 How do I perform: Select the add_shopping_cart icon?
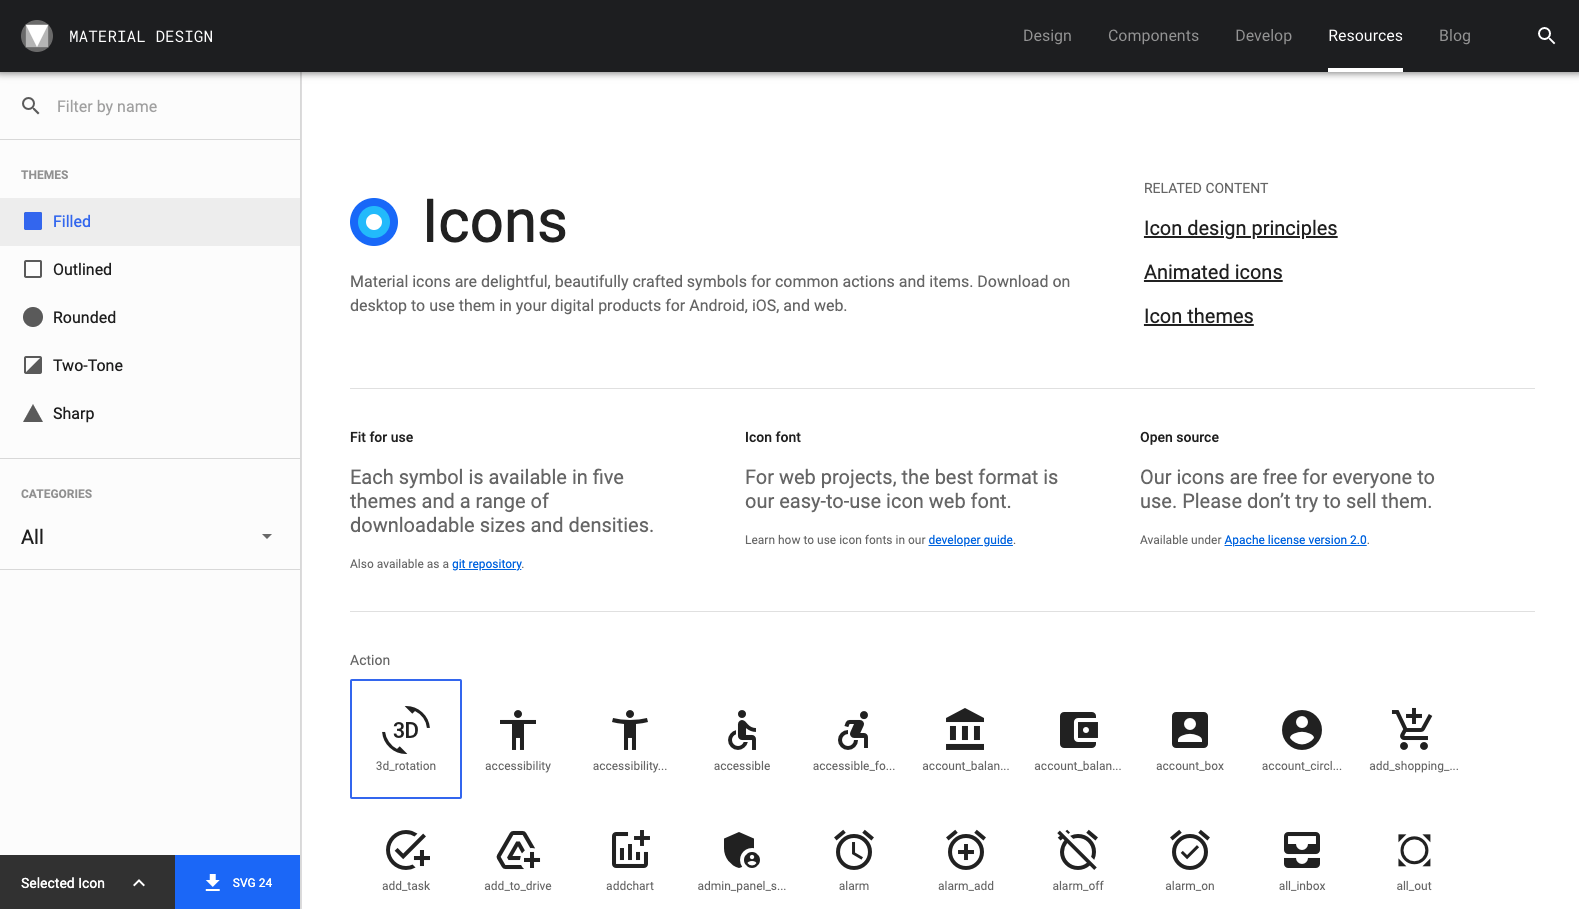tap(1414, 739)
